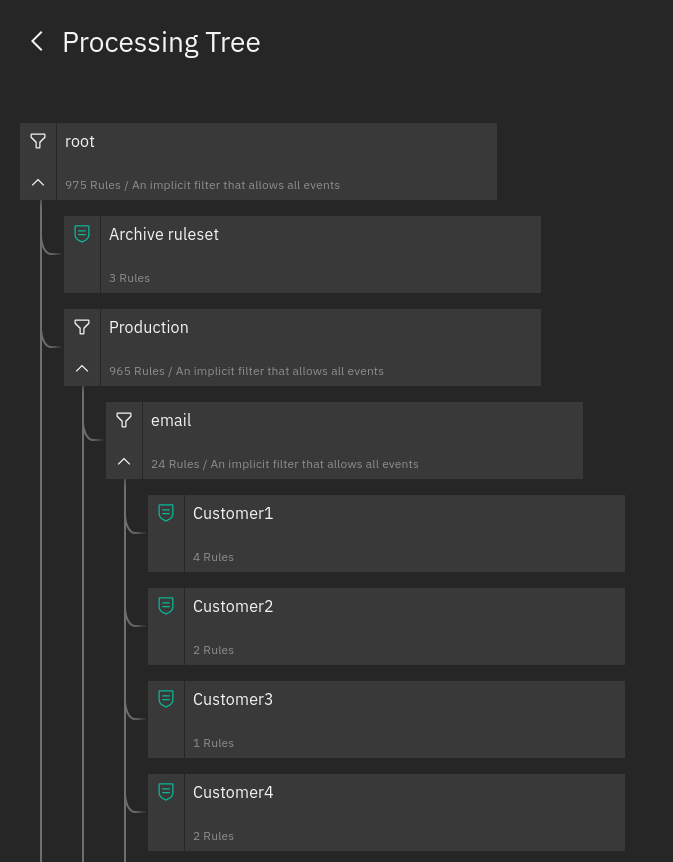673x862 pixels.
Task: Click the Customer4 ruleset icon
Action: (166, 791)
